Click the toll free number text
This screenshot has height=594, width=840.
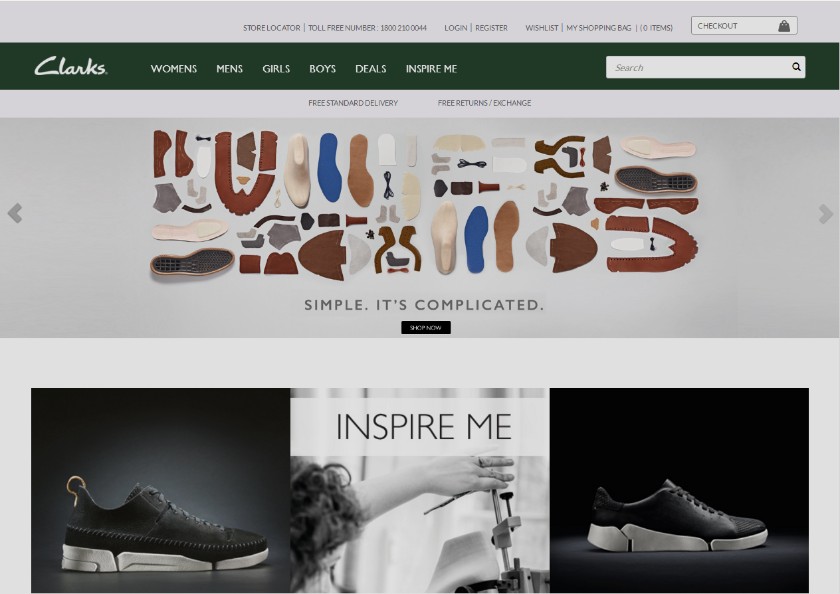click(368, 28)
